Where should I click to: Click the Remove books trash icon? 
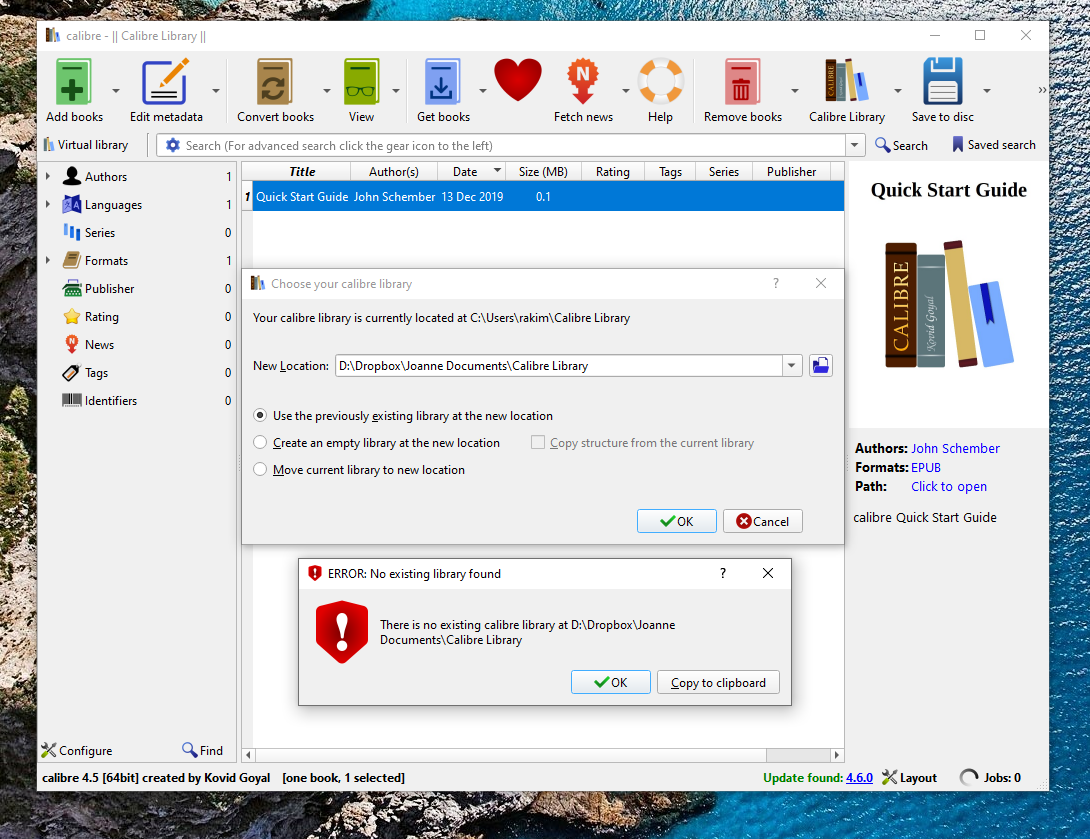(742, 82)
